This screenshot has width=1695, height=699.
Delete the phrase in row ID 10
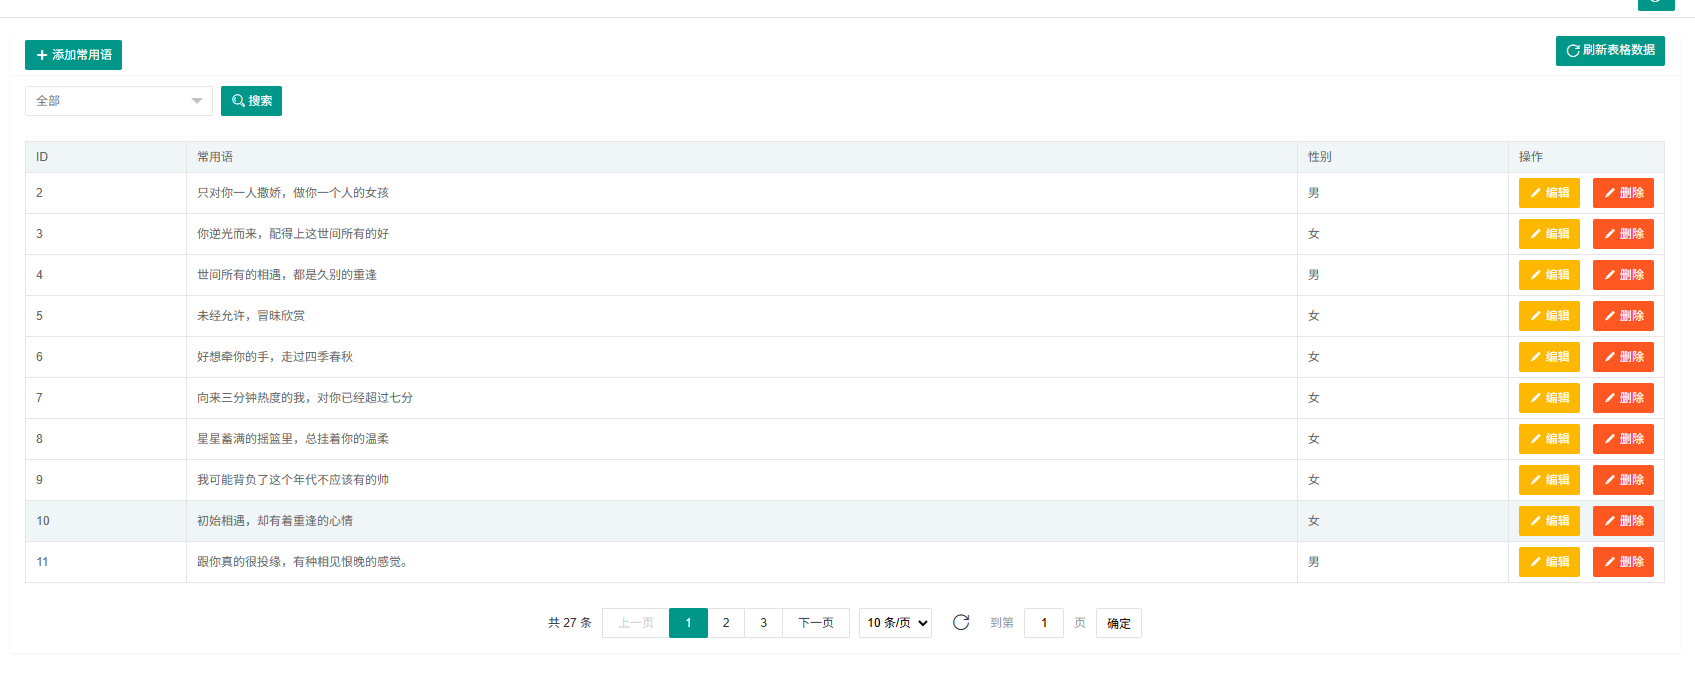[x=1622, y=521]
